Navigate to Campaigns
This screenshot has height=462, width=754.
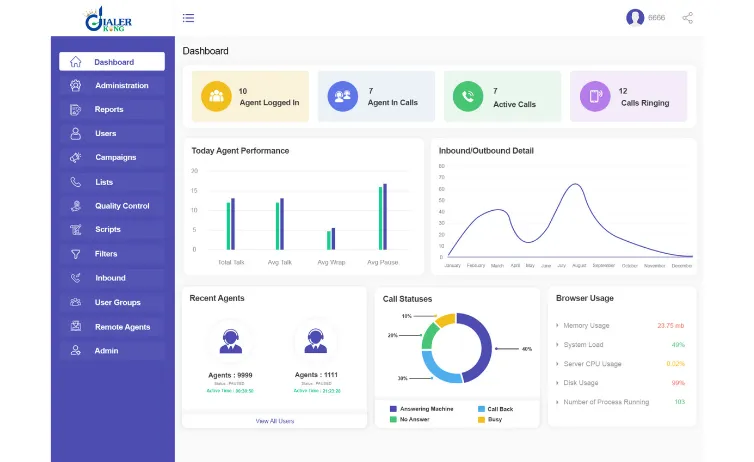112,157
